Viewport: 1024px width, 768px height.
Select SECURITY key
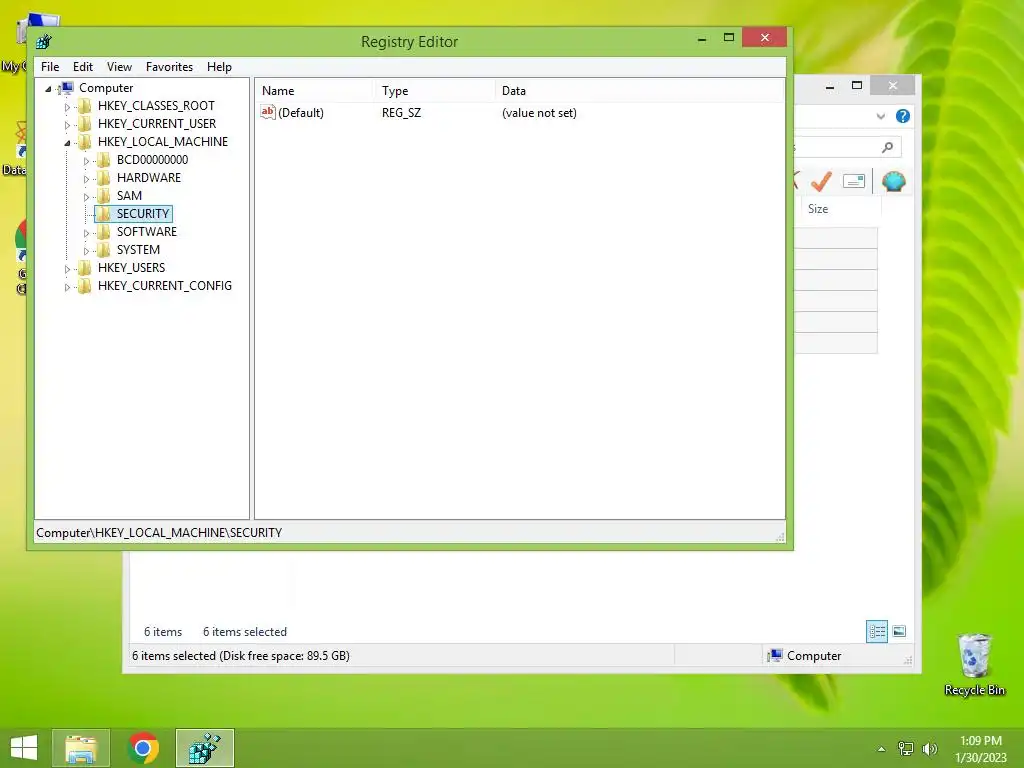coord(142,214)
